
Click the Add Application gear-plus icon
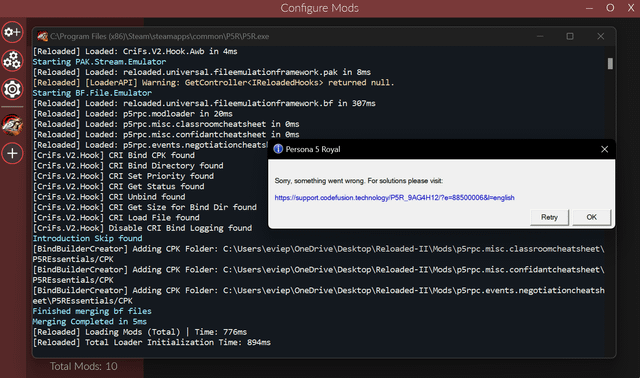[12, 32]
